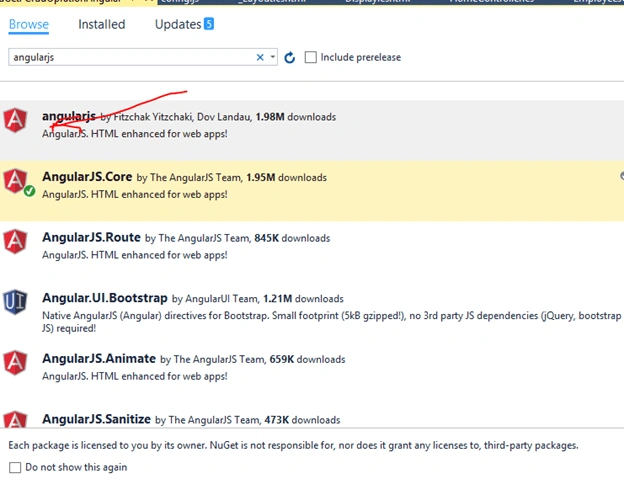Screen dimensions: 624x479
Task: Click the Updates count badge 5
Action: tap(209, 24)
